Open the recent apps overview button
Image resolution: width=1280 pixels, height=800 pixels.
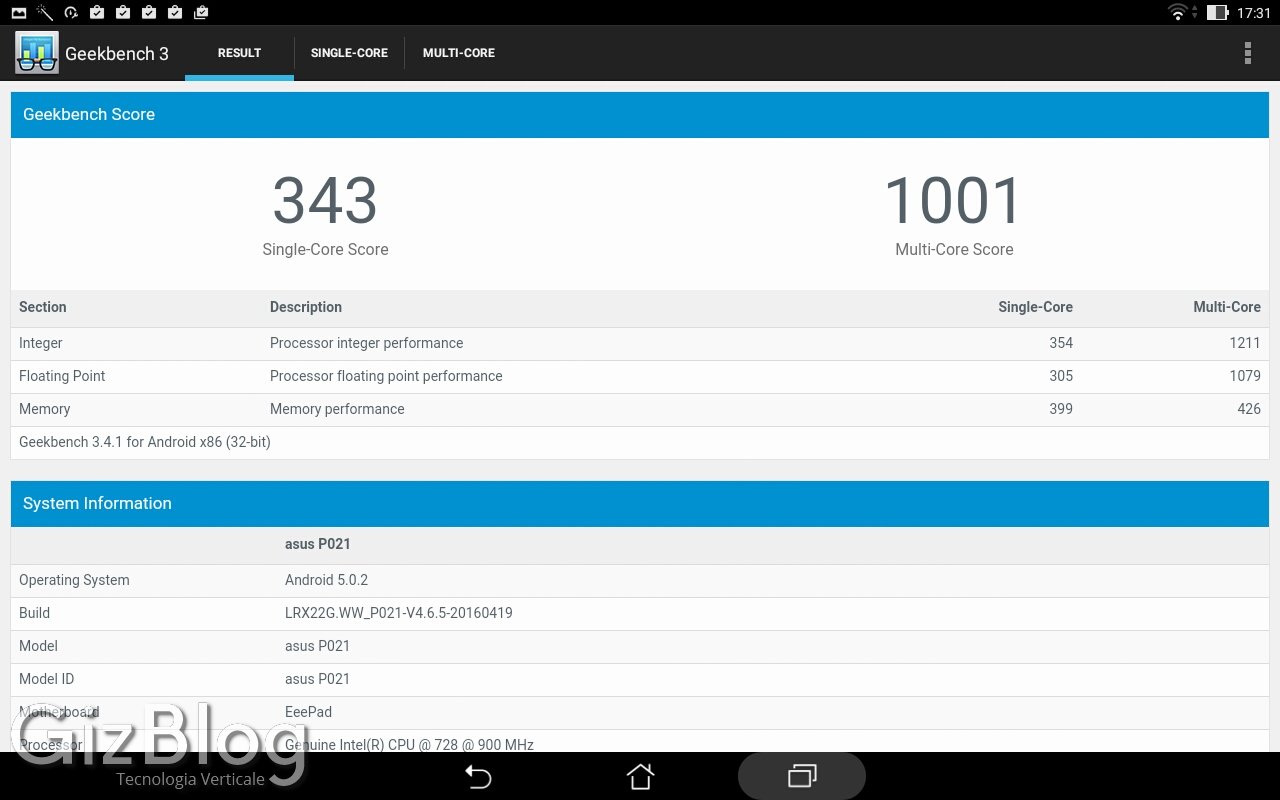click(802, 776)
